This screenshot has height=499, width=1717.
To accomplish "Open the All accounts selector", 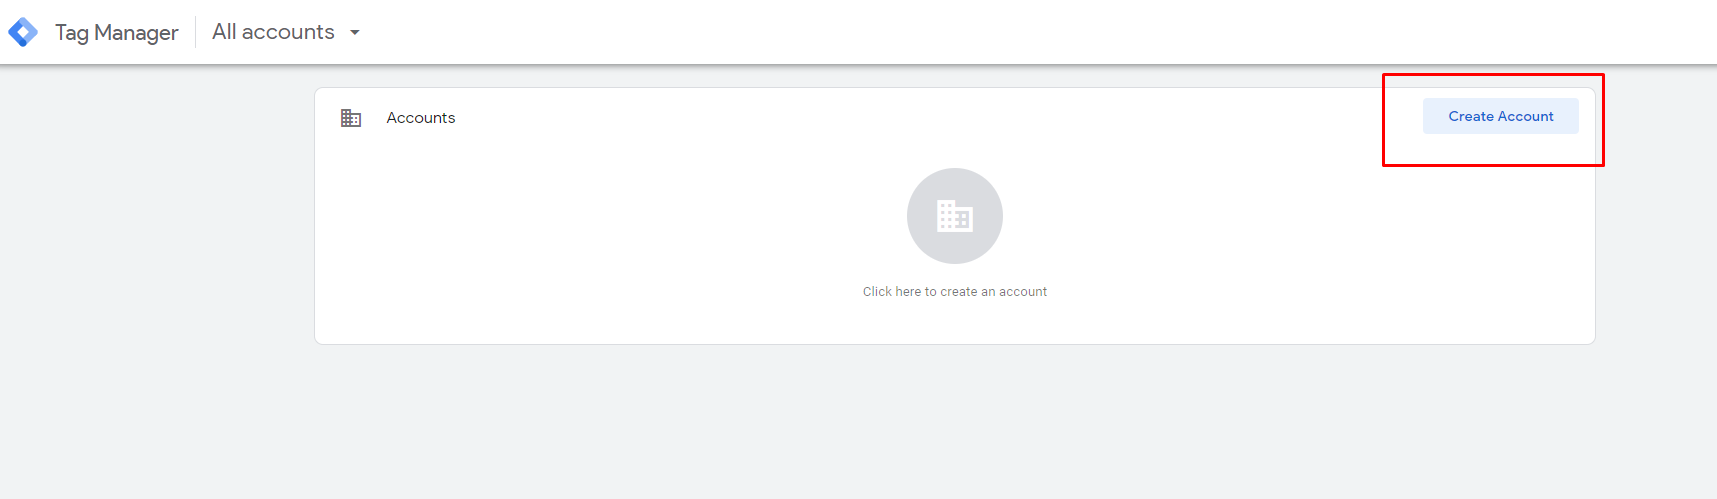I will [286, 32].
